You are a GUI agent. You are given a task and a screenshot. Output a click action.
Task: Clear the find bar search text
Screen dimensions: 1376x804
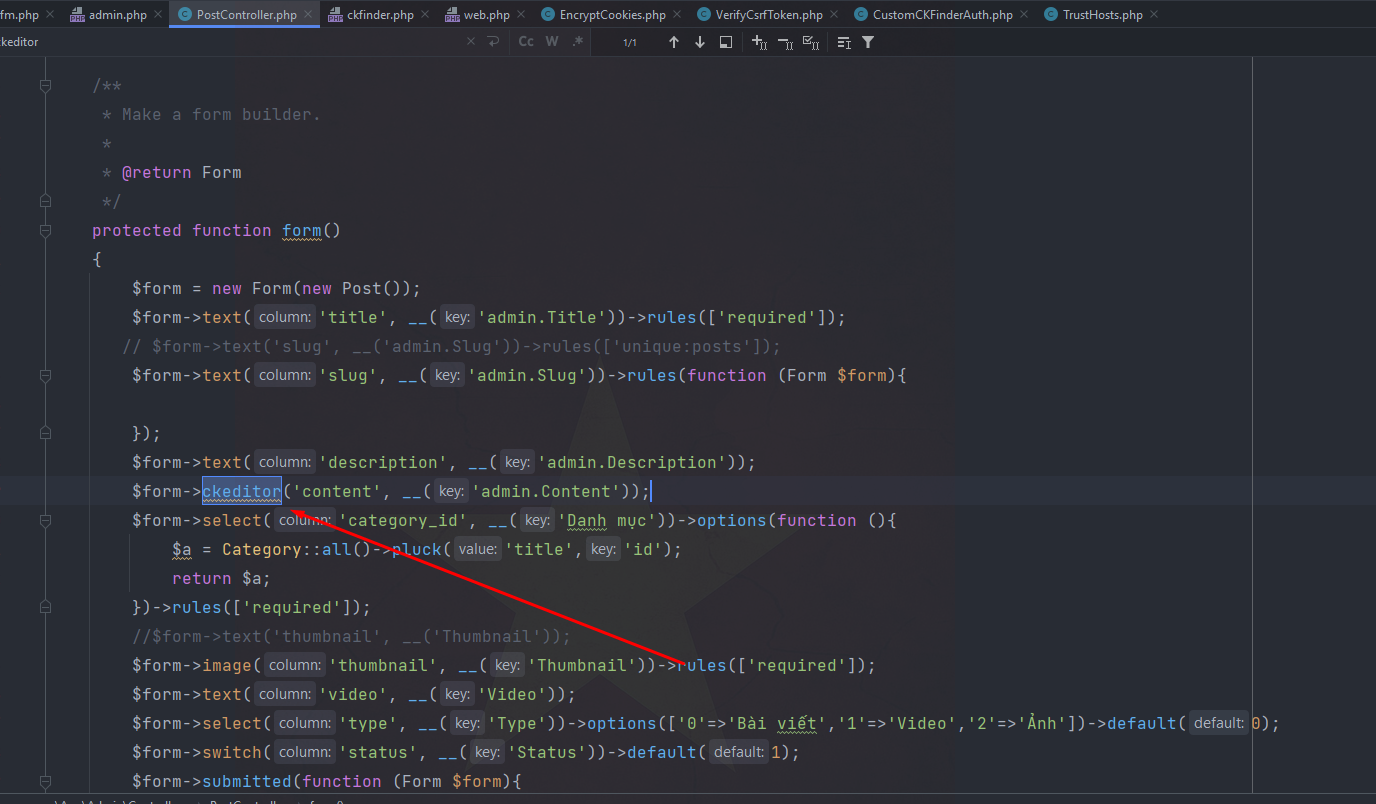click(x=472, y=42)
